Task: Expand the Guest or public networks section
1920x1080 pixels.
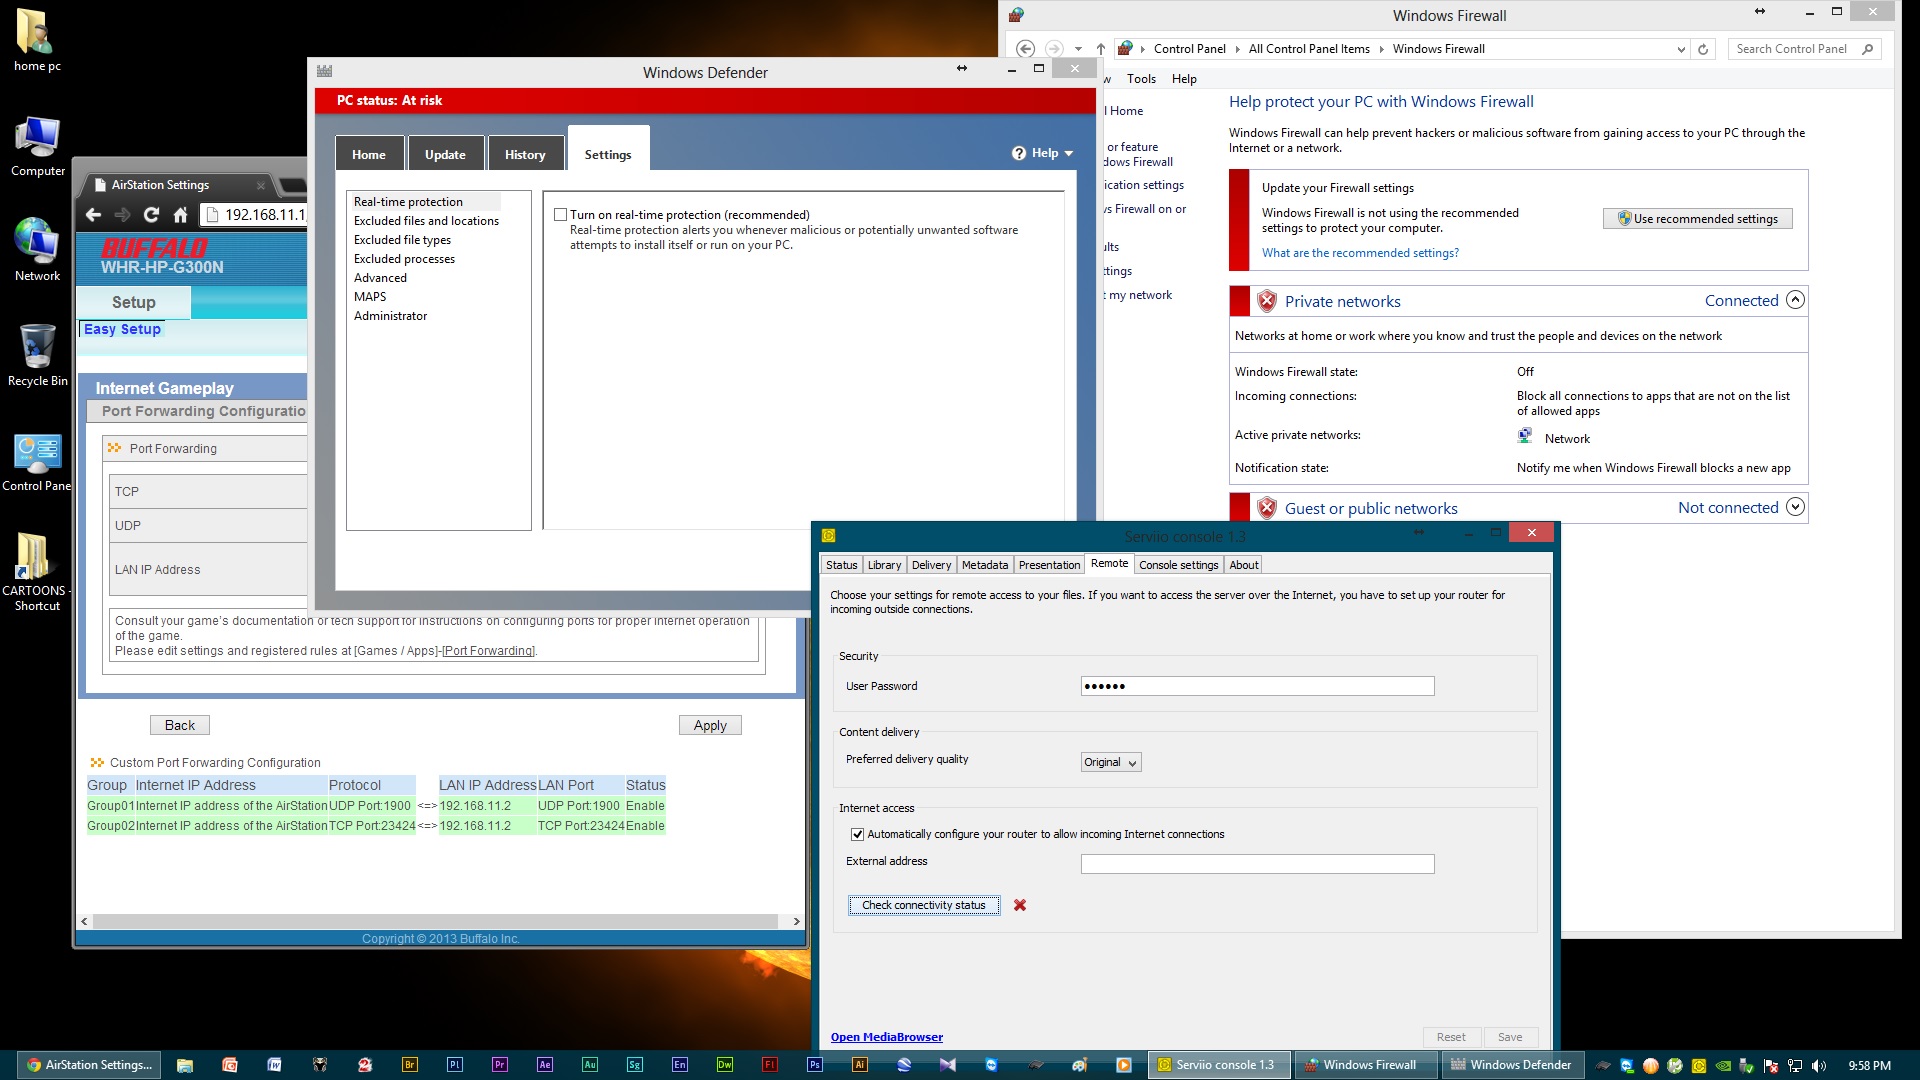Action: (x=1795, y=507)
